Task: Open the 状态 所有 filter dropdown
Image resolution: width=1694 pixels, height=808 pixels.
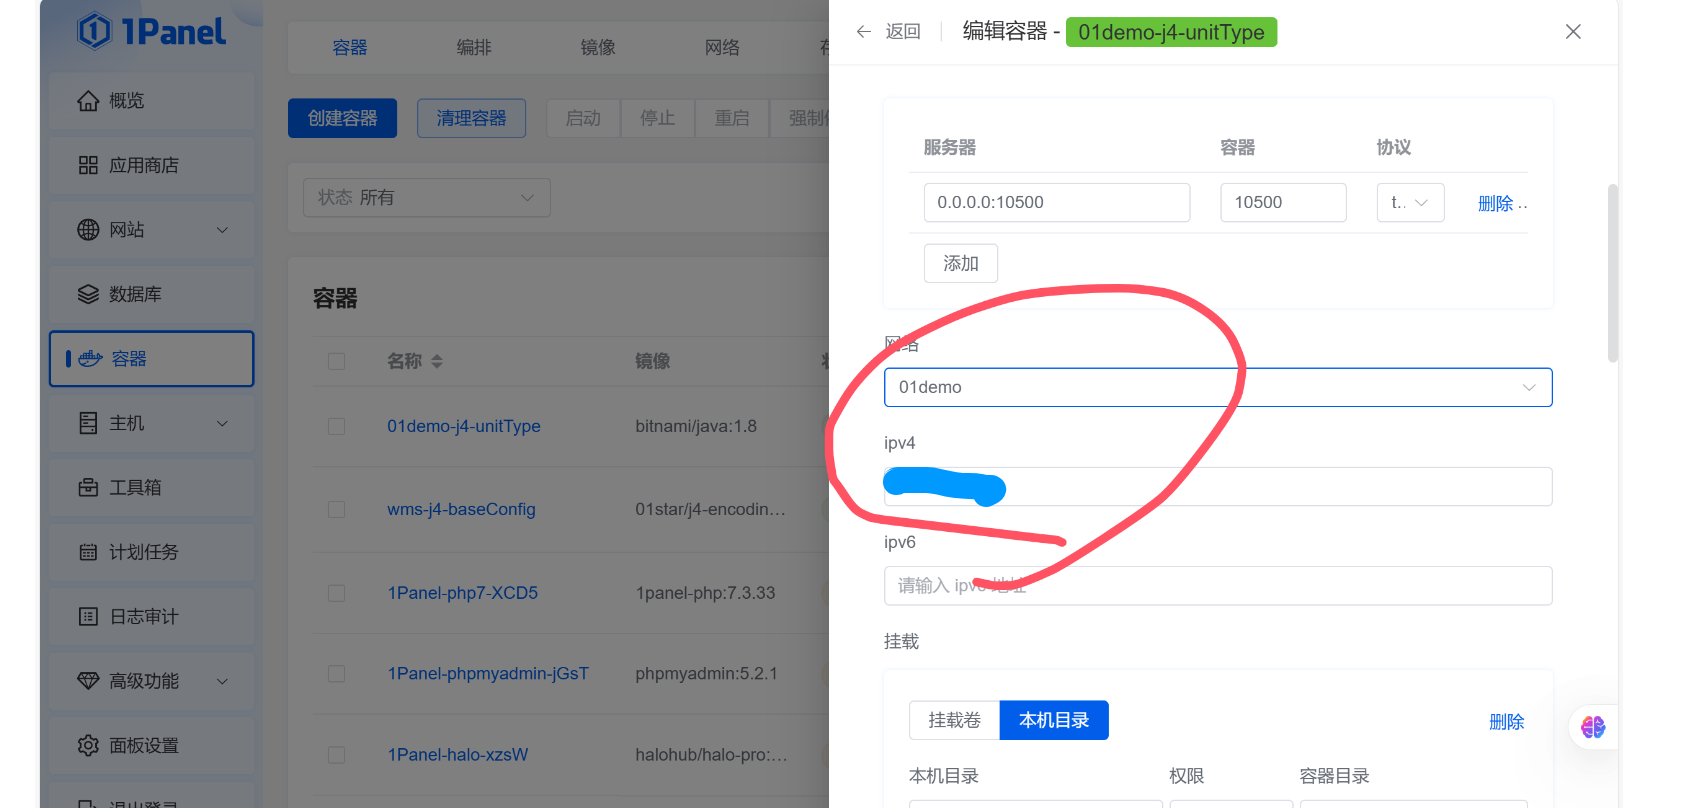Action: pos(426,198)
